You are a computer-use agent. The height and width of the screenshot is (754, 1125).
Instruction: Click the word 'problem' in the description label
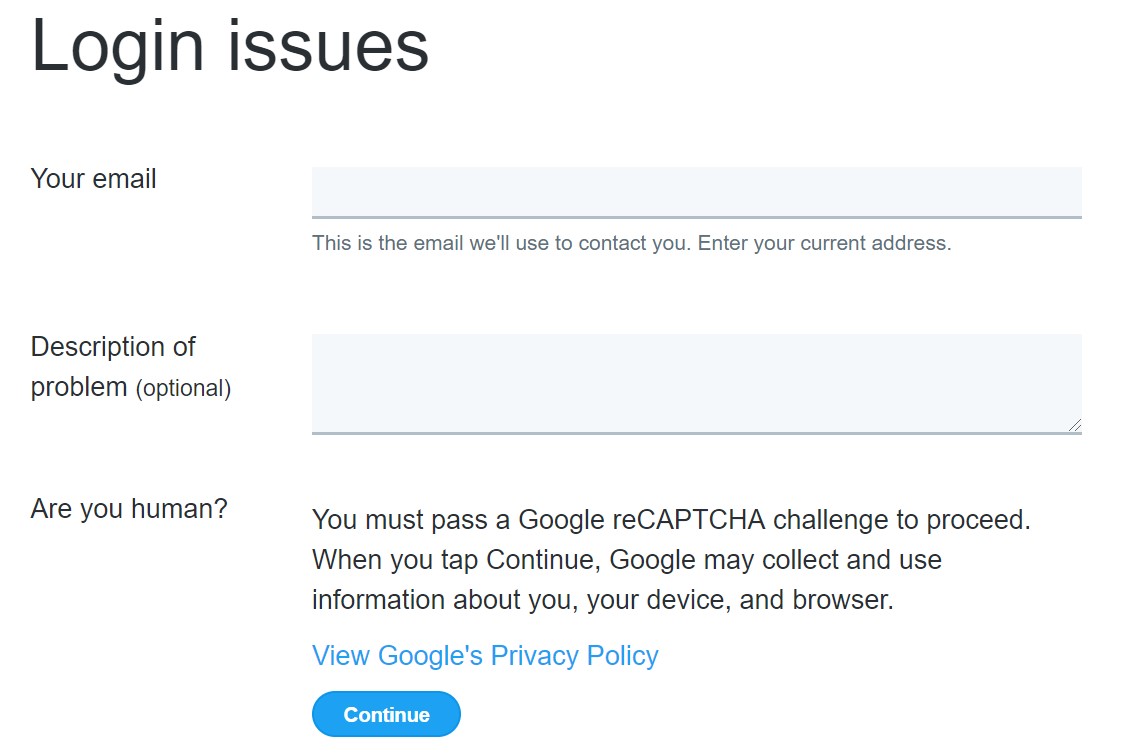pos(79,388)
